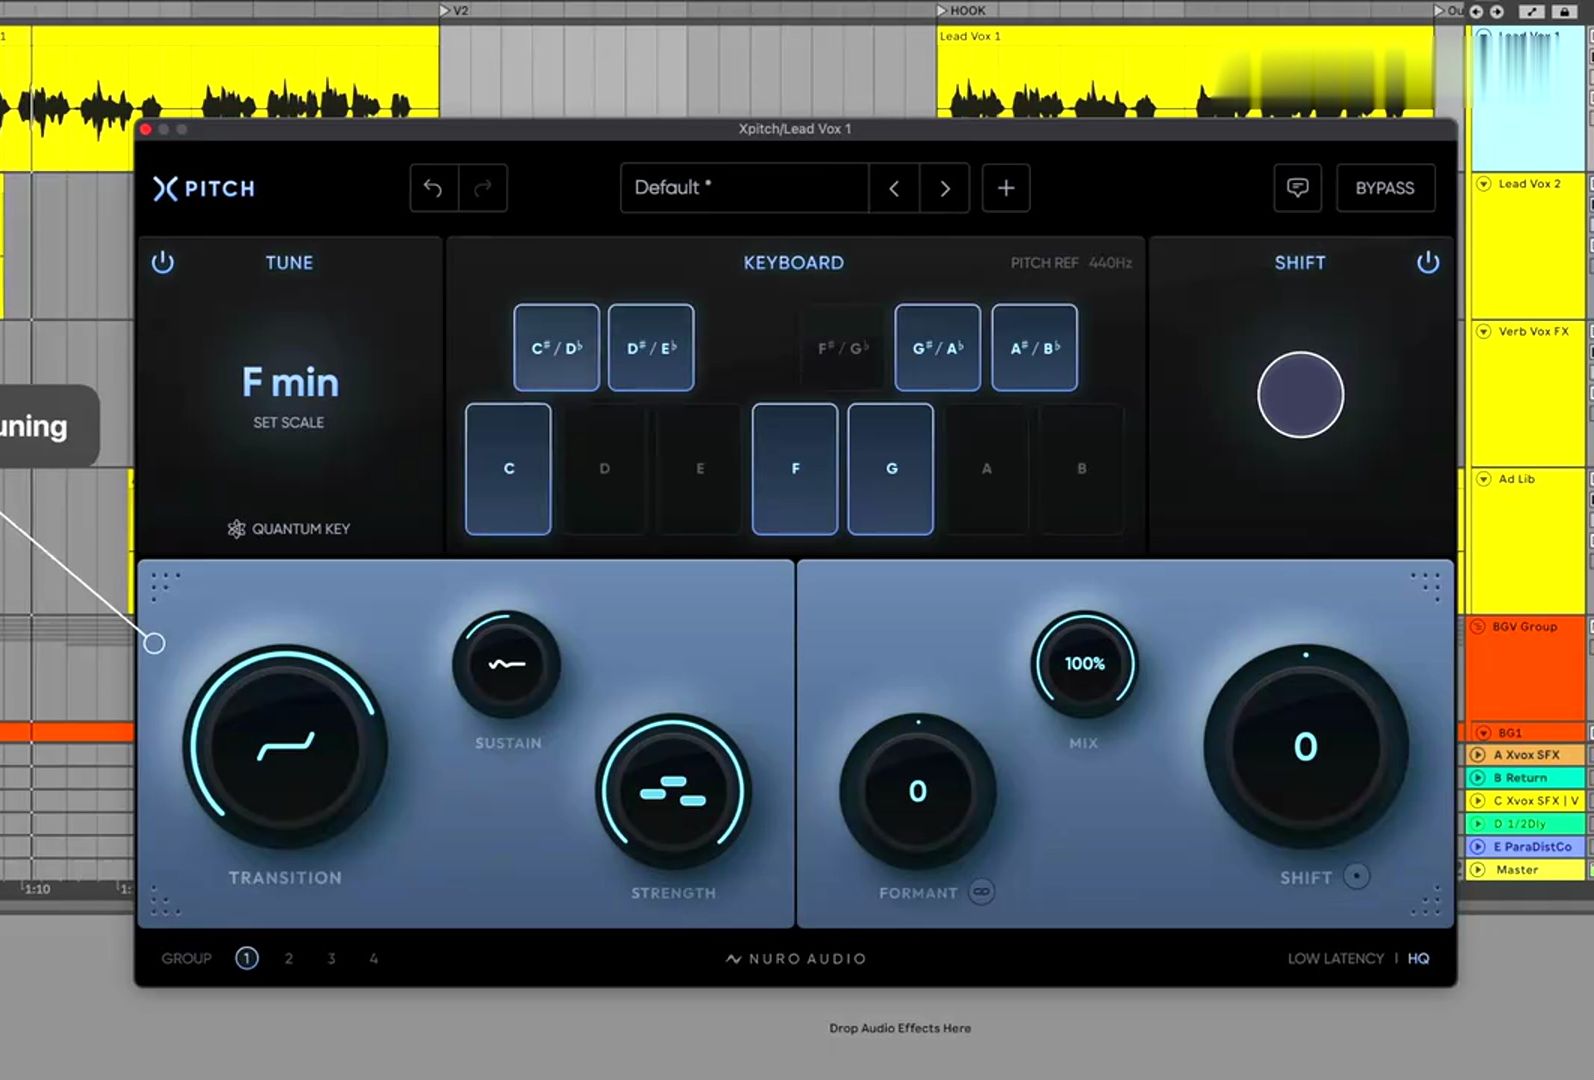Click the Formant knob
1594x1080 pixels.
(x=918, y=792)
